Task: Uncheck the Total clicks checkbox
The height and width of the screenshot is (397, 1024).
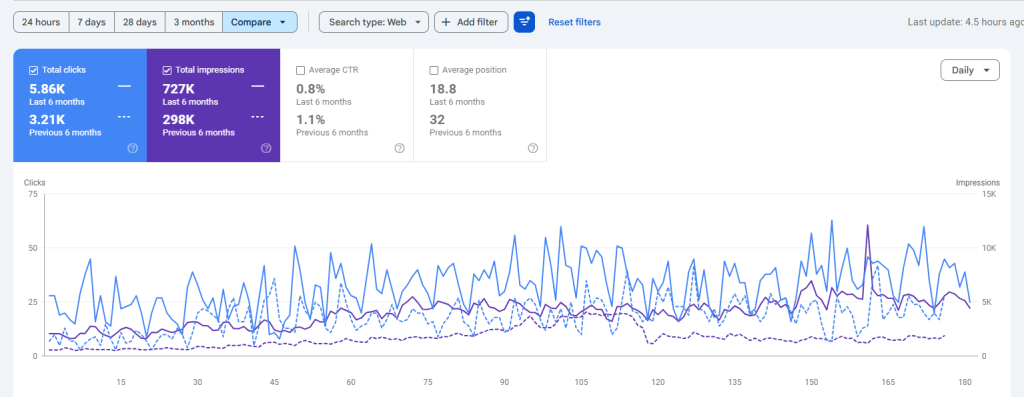Action: 33,70
